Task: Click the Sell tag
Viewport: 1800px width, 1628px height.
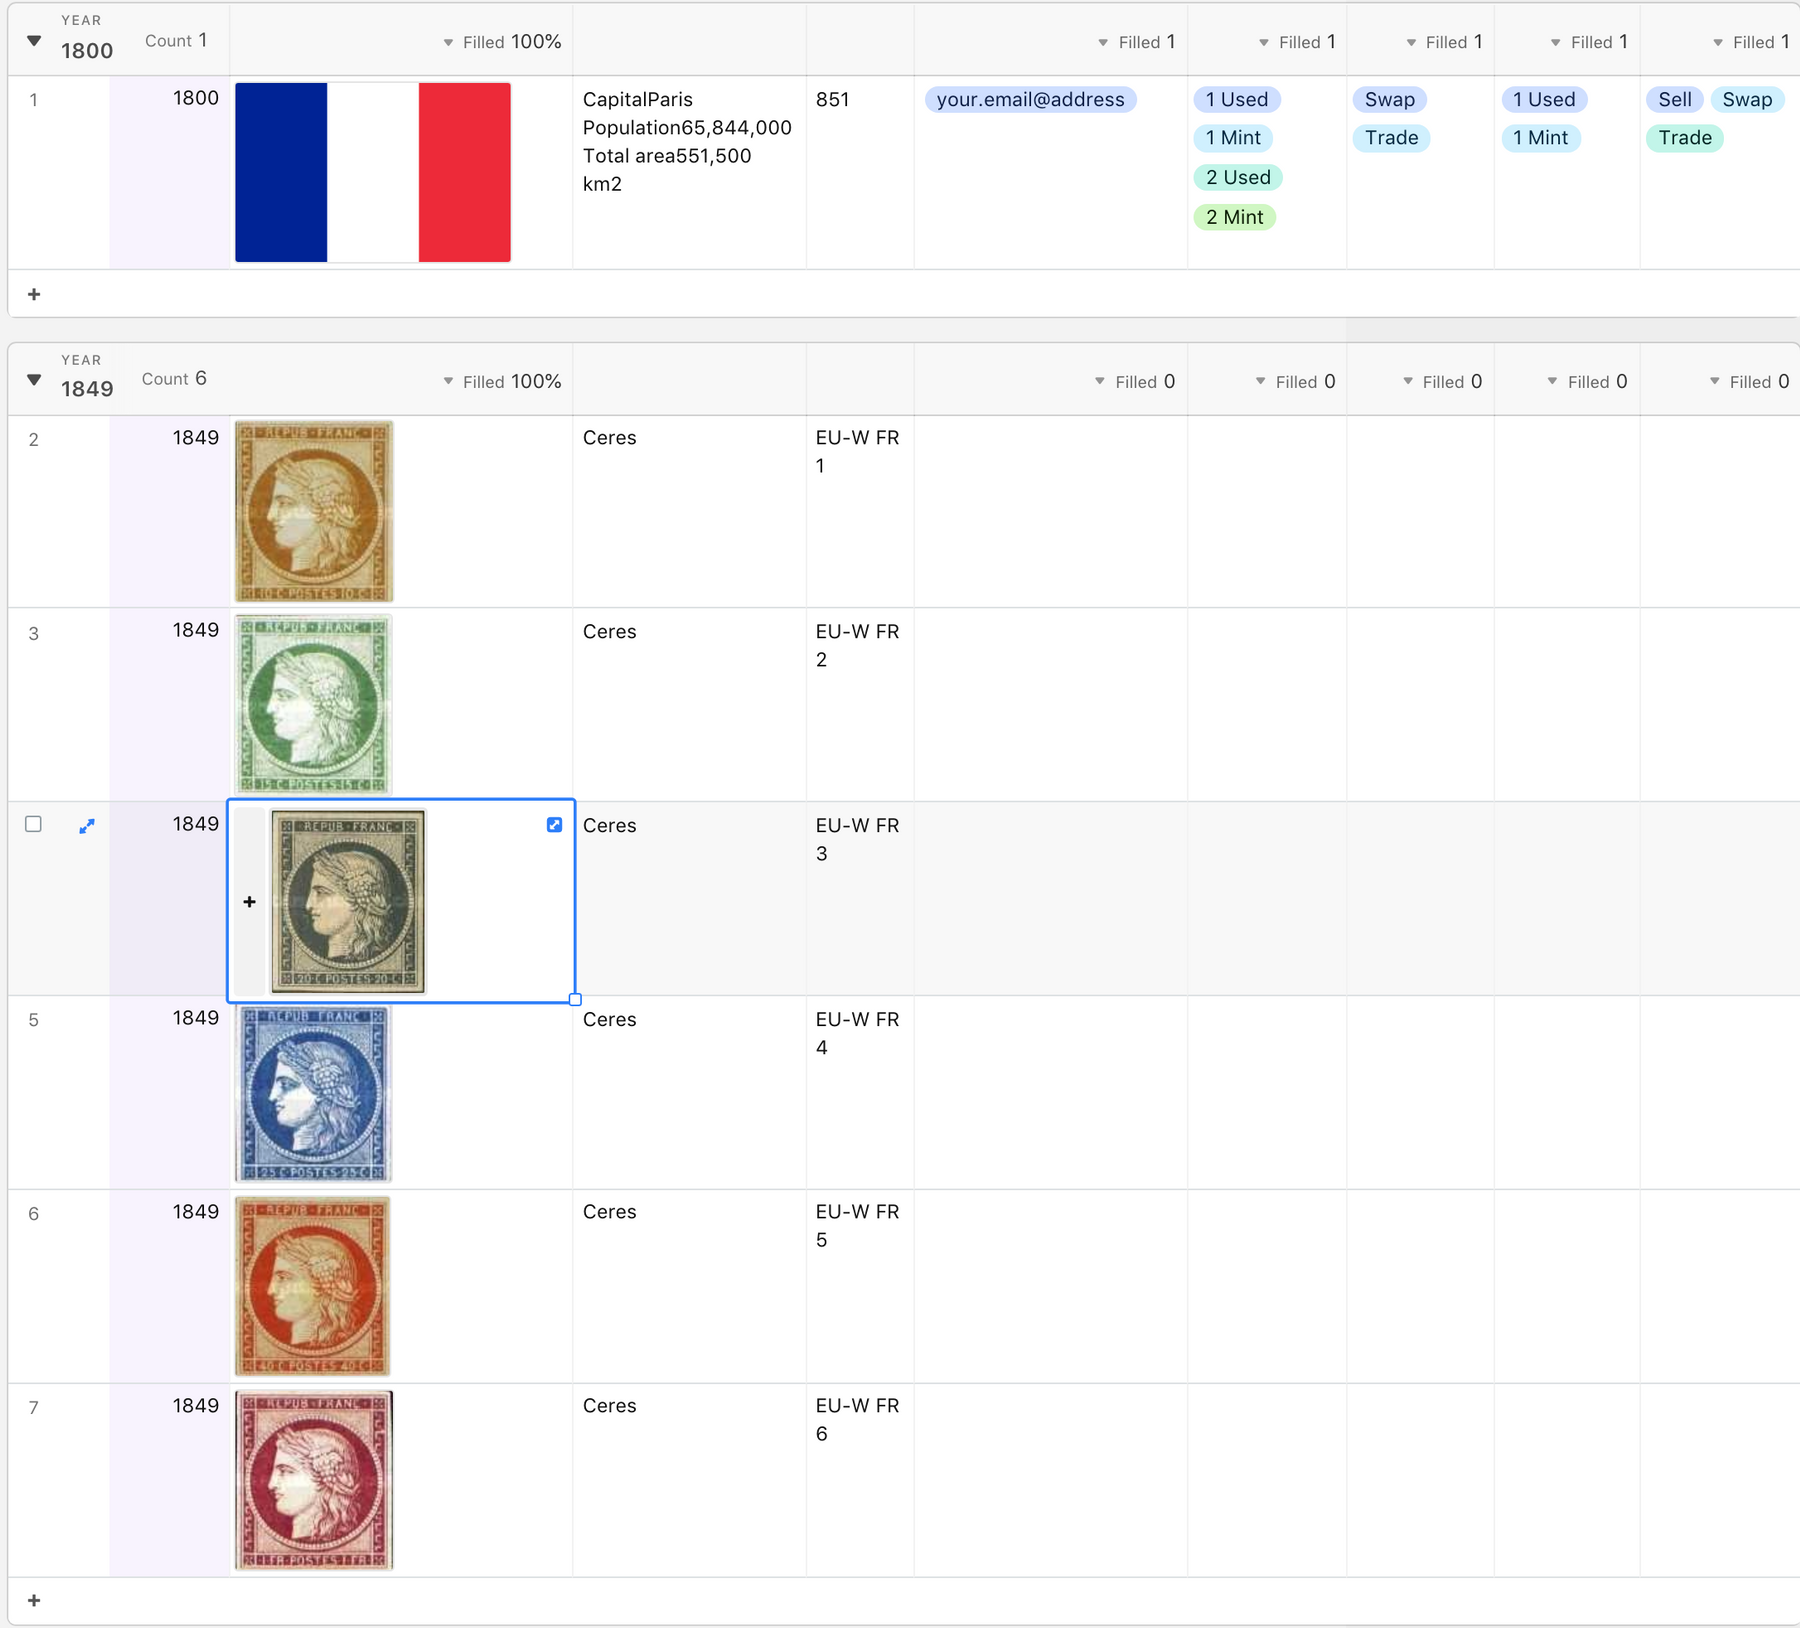Action: pos(1674,100)
